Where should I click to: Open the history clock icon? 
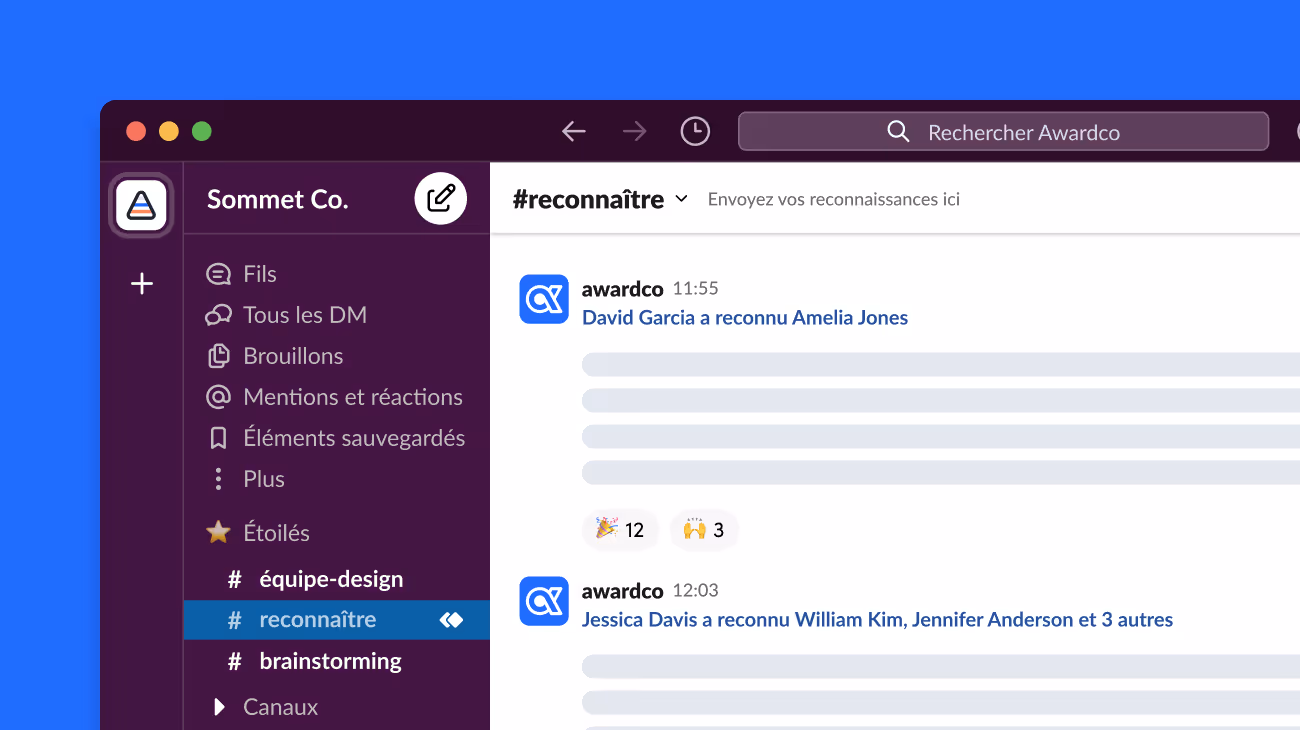695,131
